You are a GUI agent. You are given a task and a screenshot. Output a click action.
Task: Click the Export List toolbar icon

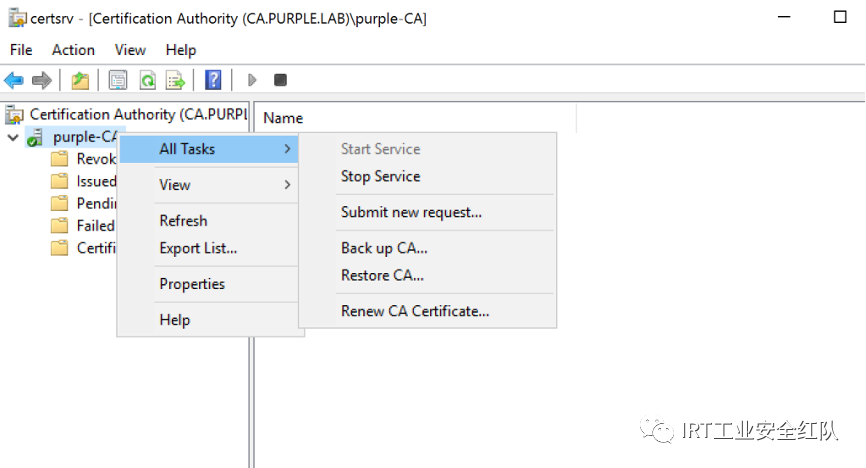176,81
